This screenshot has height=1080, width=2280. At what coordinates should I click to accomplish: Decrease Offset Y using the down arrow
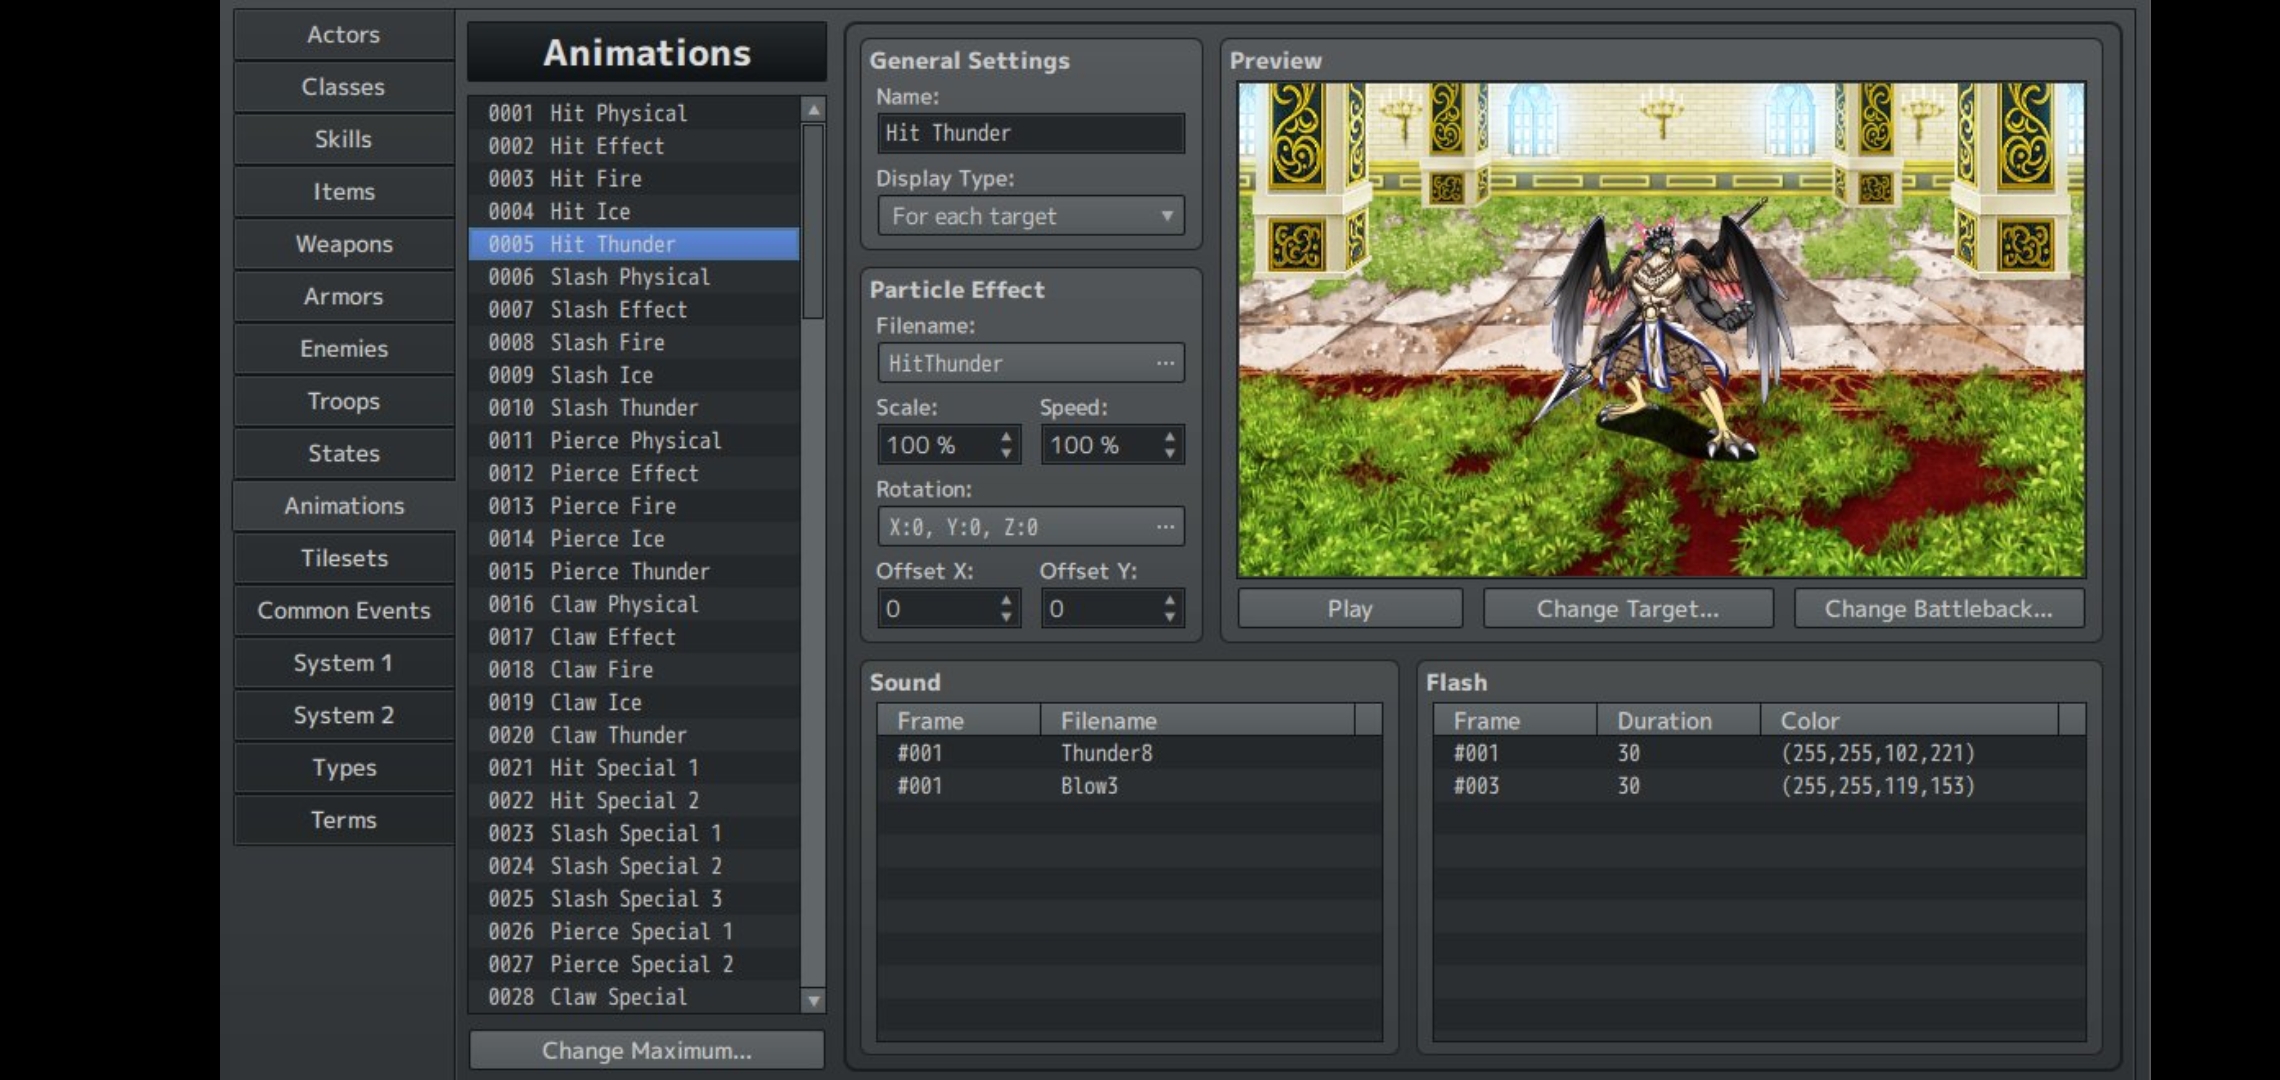click(x=1169, y=617)
